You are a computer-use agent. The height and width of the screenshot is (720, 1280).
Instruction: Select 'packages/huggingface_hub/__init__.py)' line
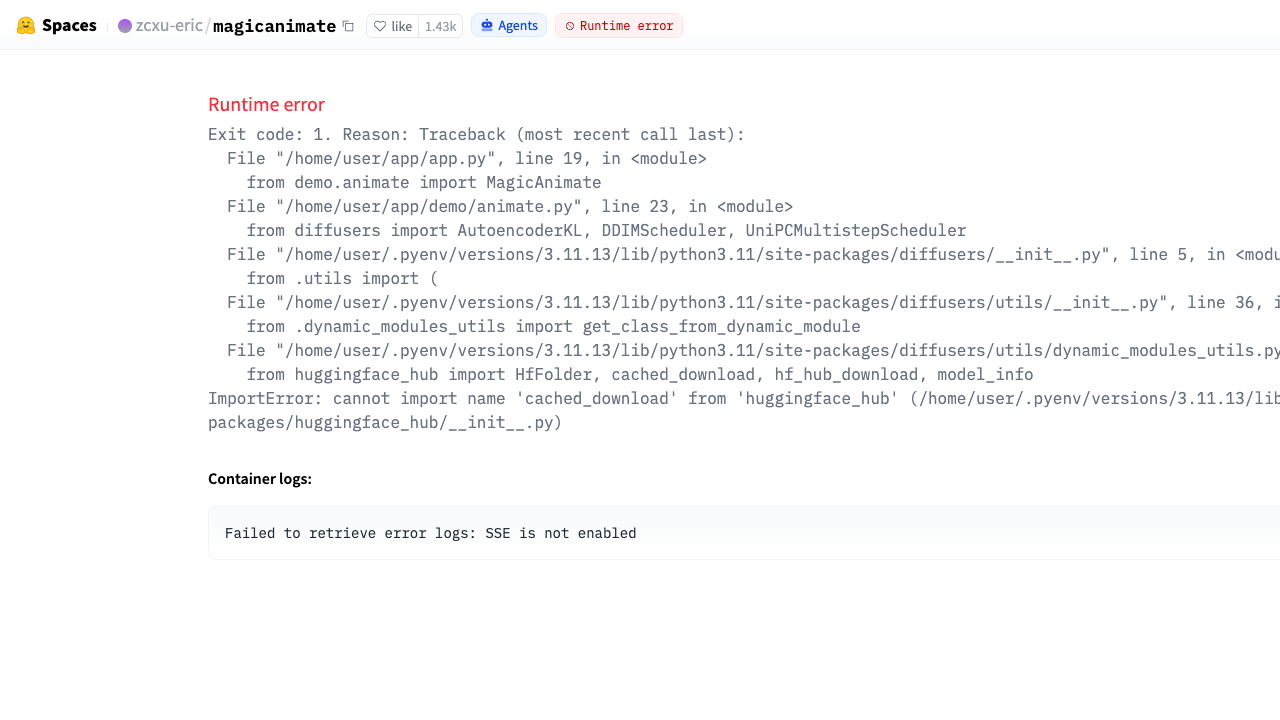(x=385, y=423)
